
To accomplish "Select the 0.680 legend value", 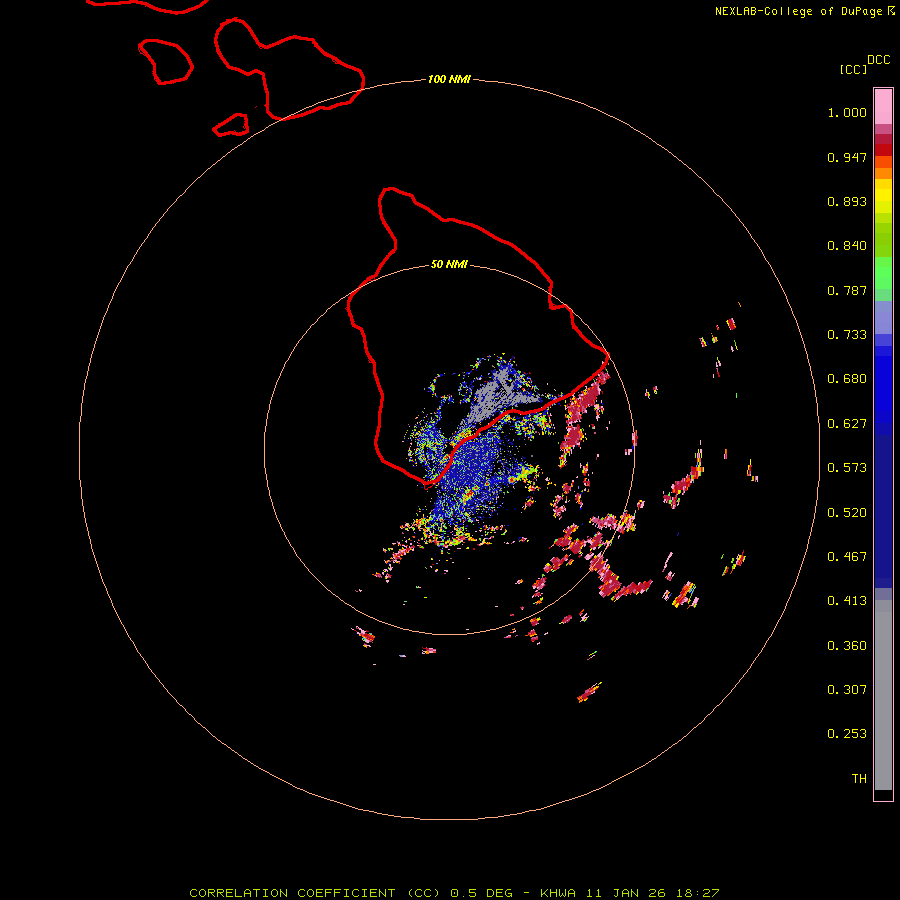I will point(847,379).
